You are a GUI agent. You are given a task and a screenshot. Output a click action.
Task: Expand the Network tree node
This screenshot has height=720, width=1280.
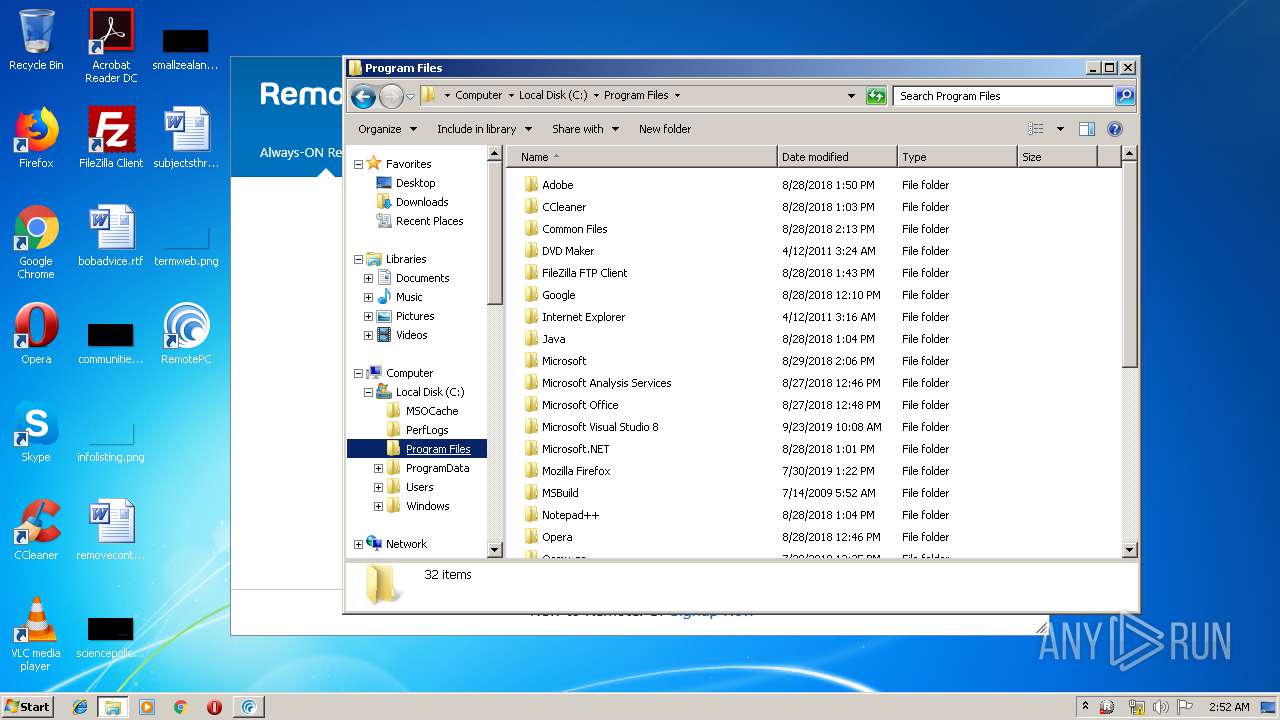click(359, 544)
